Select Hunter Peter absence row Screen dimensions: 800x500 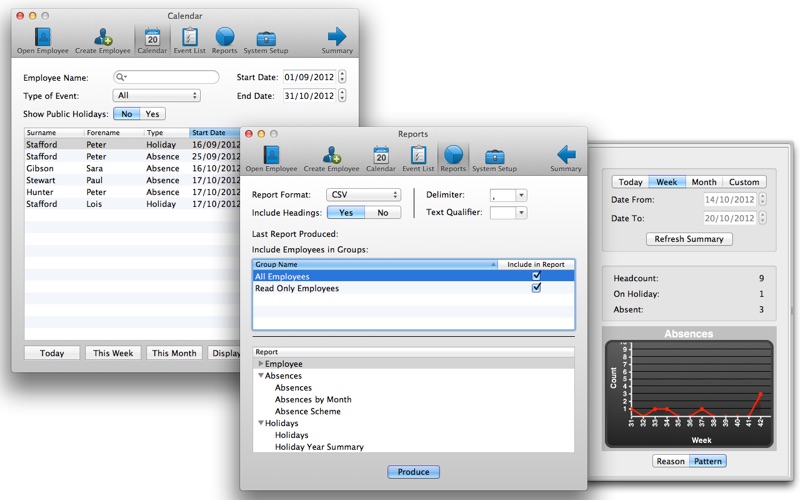pos(133,192)
